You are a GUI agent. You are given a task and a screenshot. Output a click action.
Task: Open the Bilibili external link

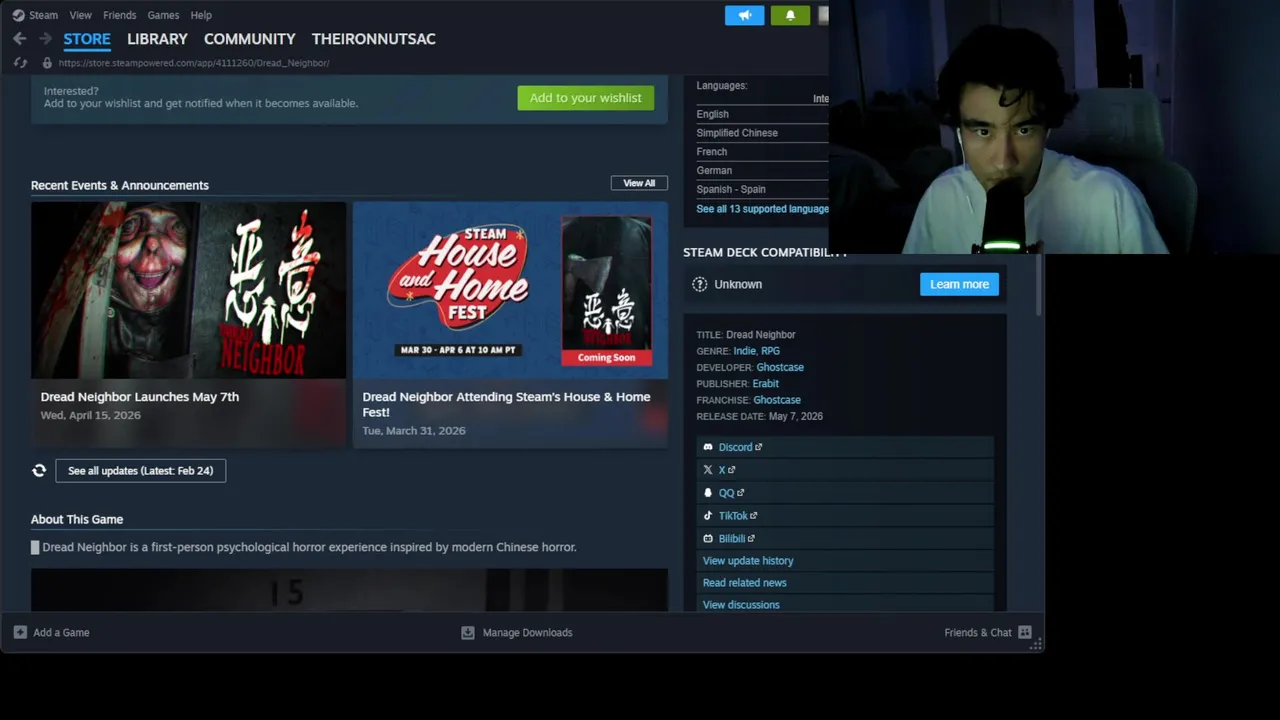tap(737, 539)
